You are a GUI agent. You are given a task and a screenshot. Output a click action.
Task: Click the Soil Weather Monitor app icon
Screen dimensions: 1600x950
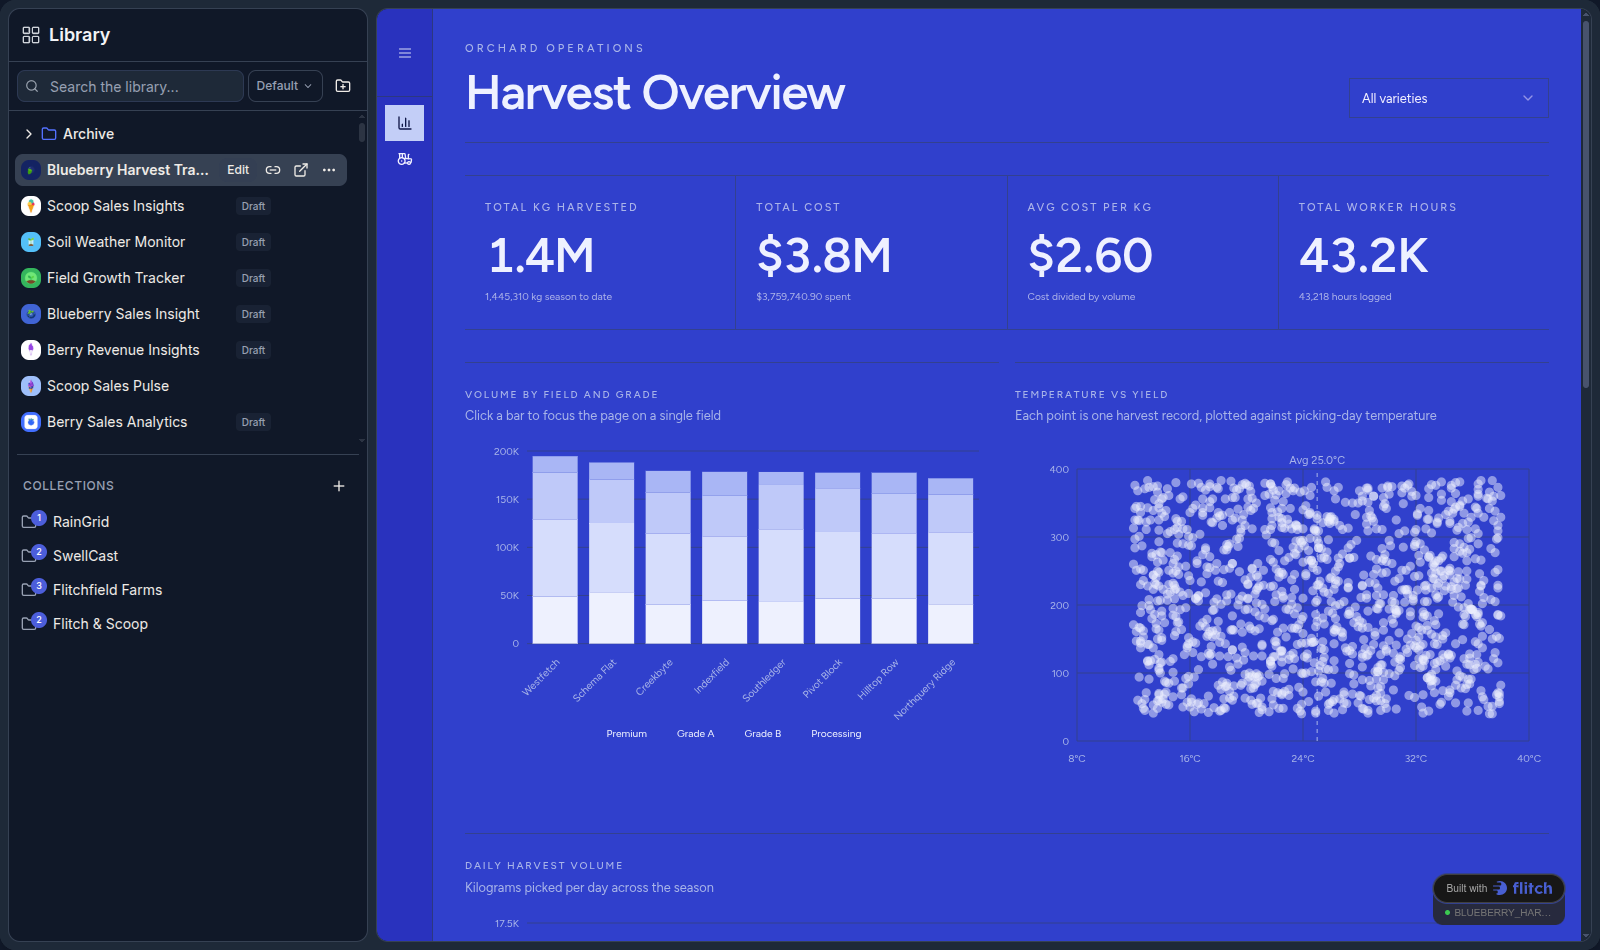click(x=31, y=242)
